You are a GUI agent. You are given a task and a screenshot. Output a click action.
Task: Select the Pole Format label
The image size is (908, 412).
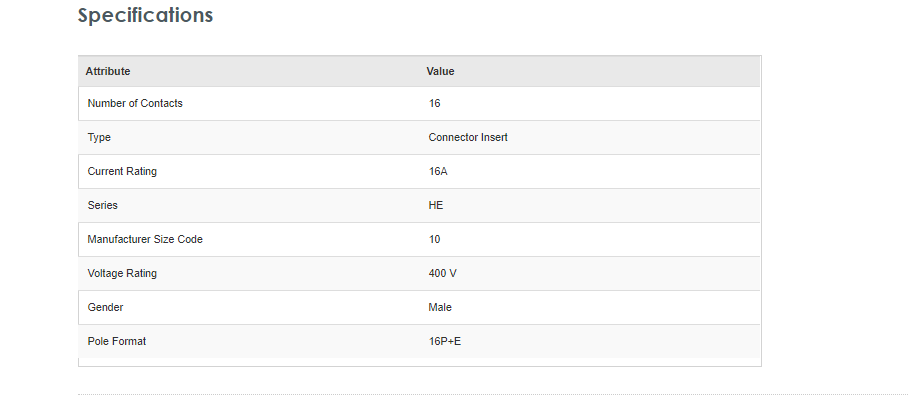pyautogui.click(x=116, y=341)
